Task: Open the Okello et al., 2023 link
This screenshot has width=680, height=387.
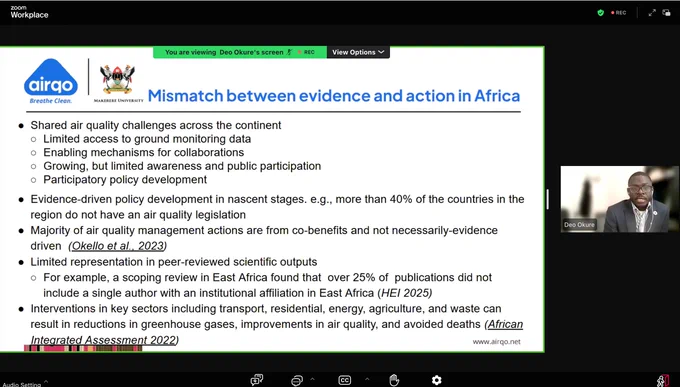Action: pyautogui.click(x=118, y=246)
